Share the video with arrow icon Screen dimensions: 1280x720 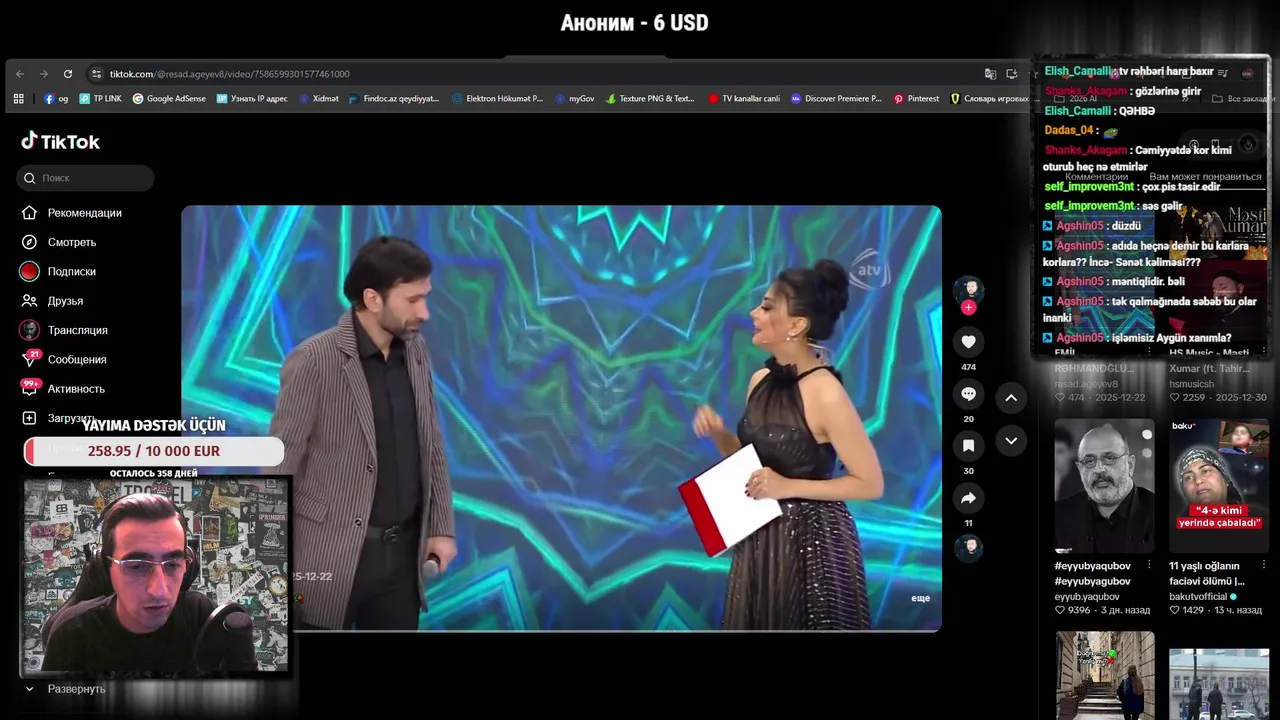968,498
